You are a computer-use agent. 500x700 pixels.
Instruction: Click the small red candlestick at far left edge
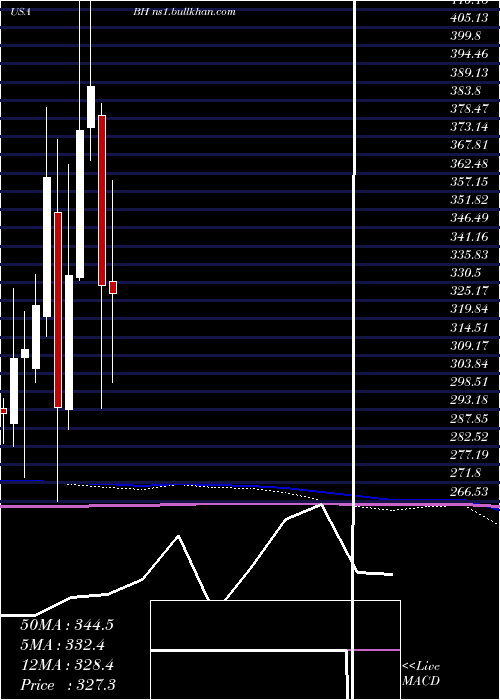coord(4,411)
